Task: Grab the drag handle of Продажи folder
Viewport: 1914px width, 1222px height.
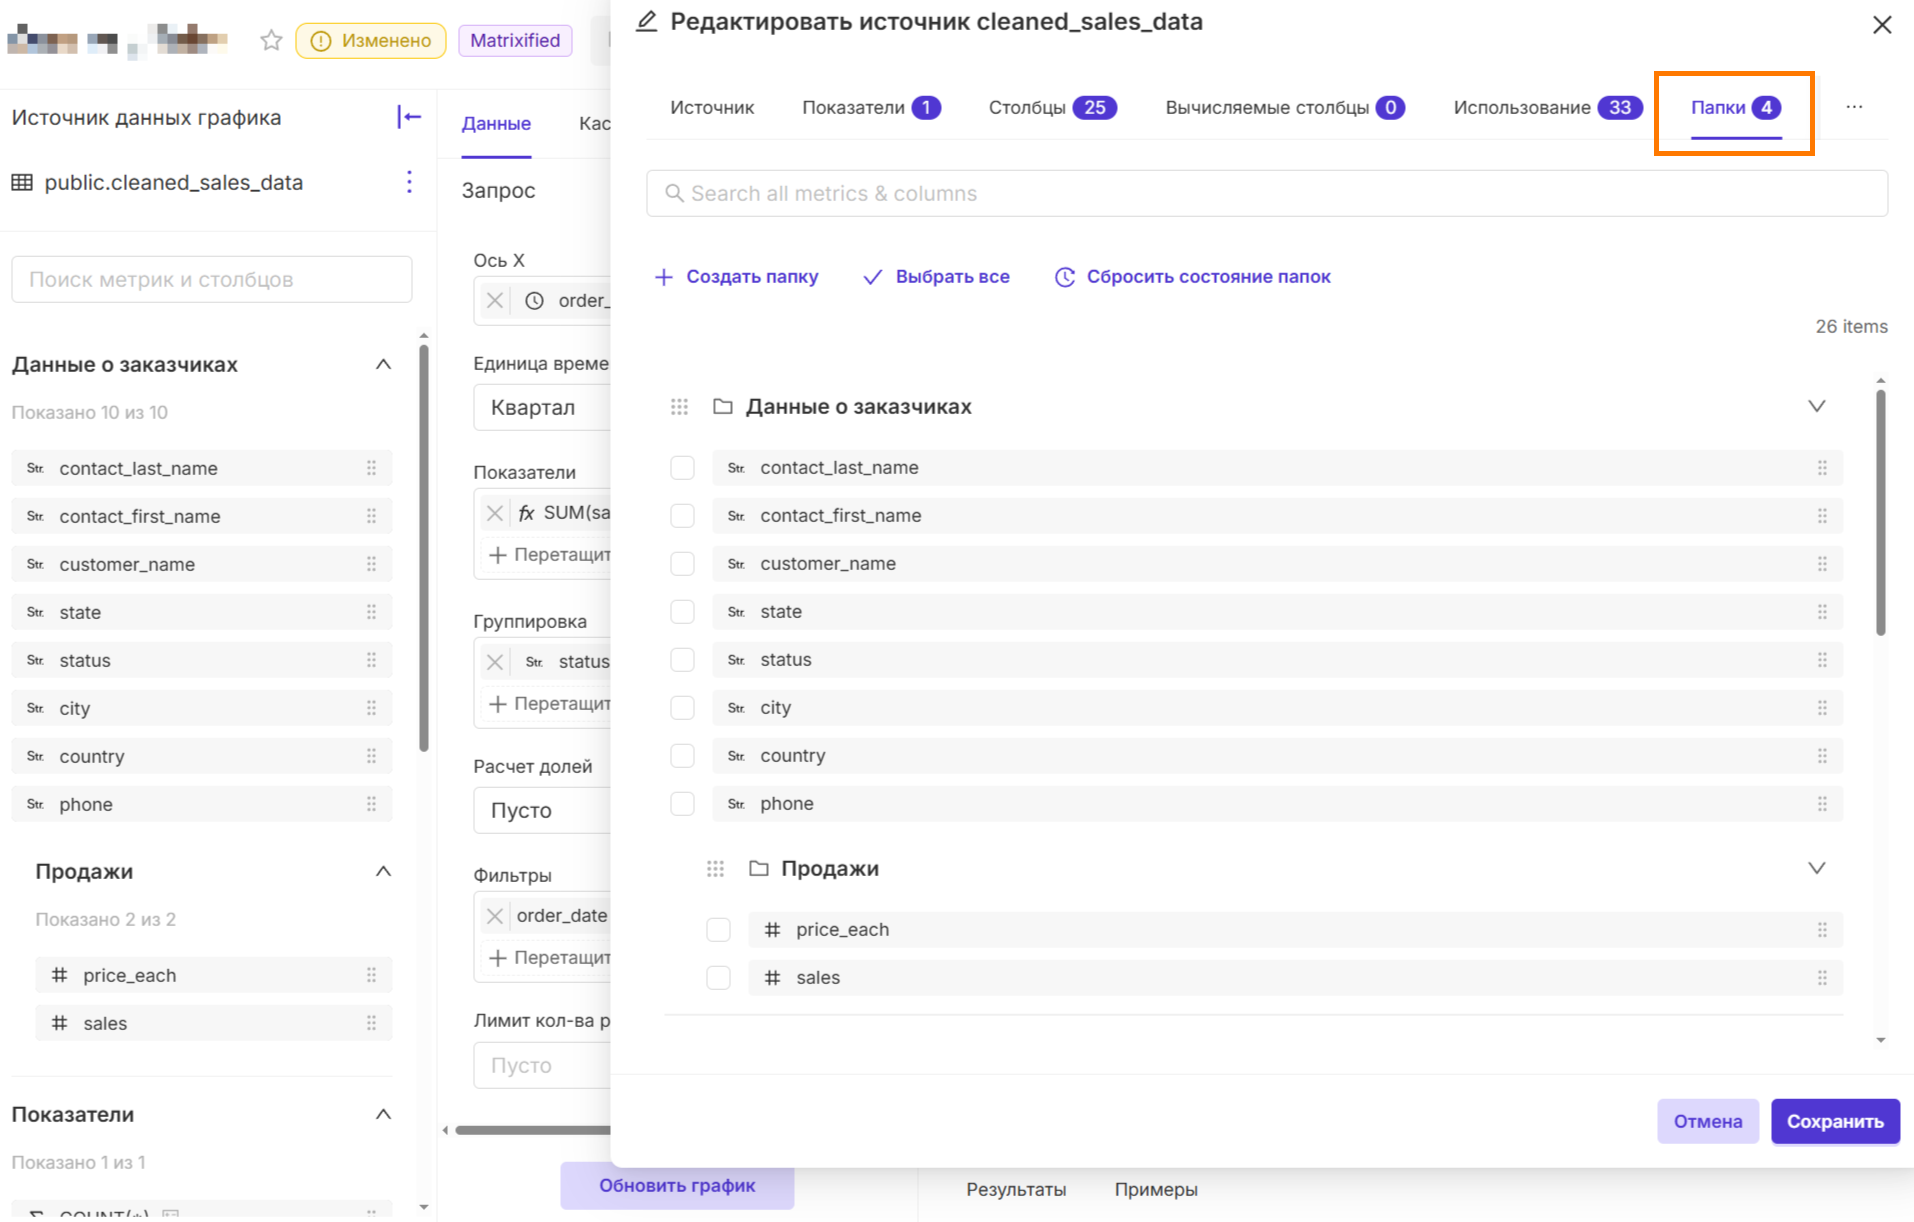Action: click(715, 869)
